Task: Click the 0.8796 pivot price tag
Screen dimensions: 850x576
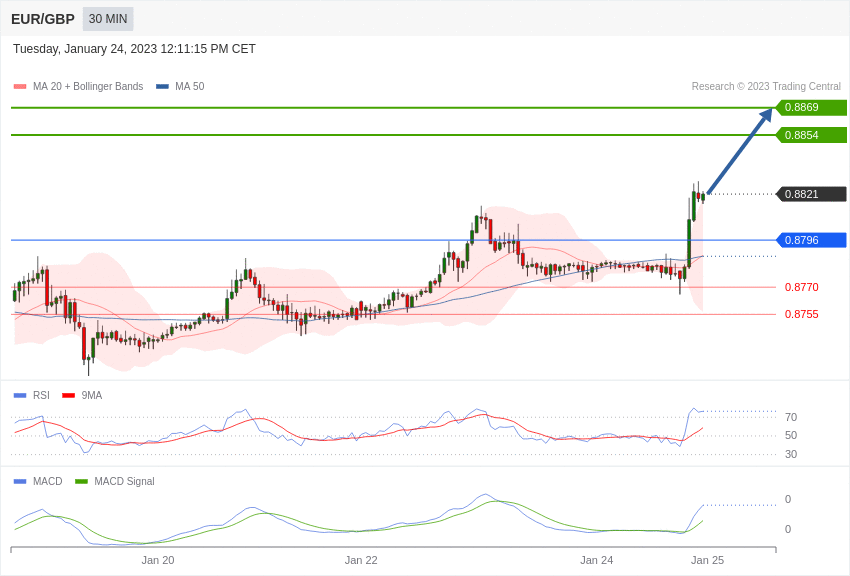Action: coord(811,240)
